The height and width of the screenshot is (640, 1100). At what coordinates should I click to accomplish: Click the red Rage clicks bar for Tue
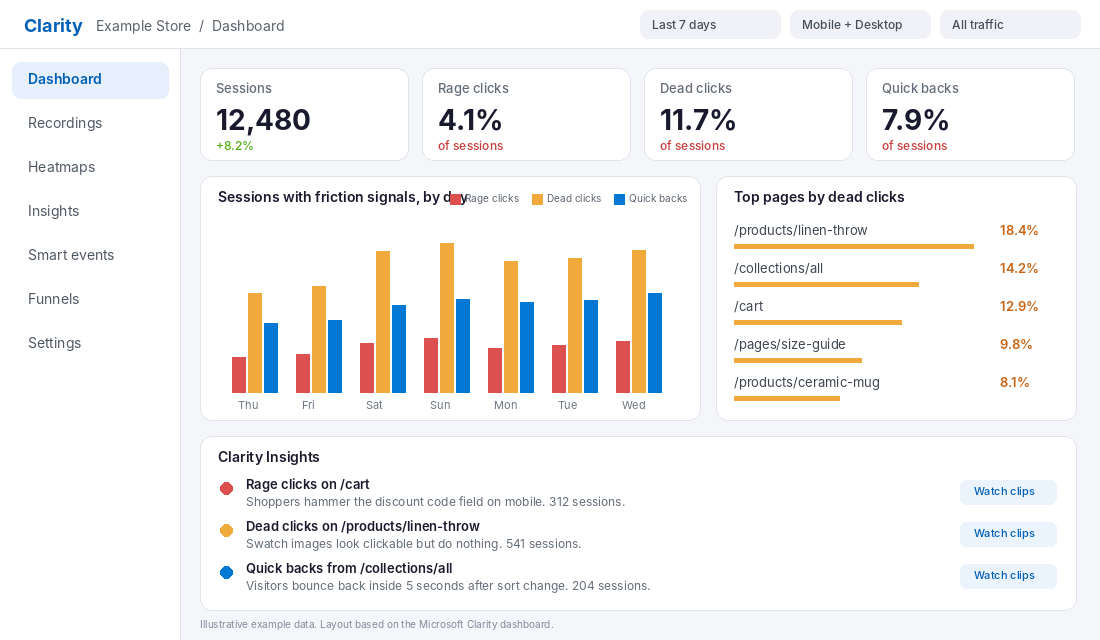tap(559, 369)
